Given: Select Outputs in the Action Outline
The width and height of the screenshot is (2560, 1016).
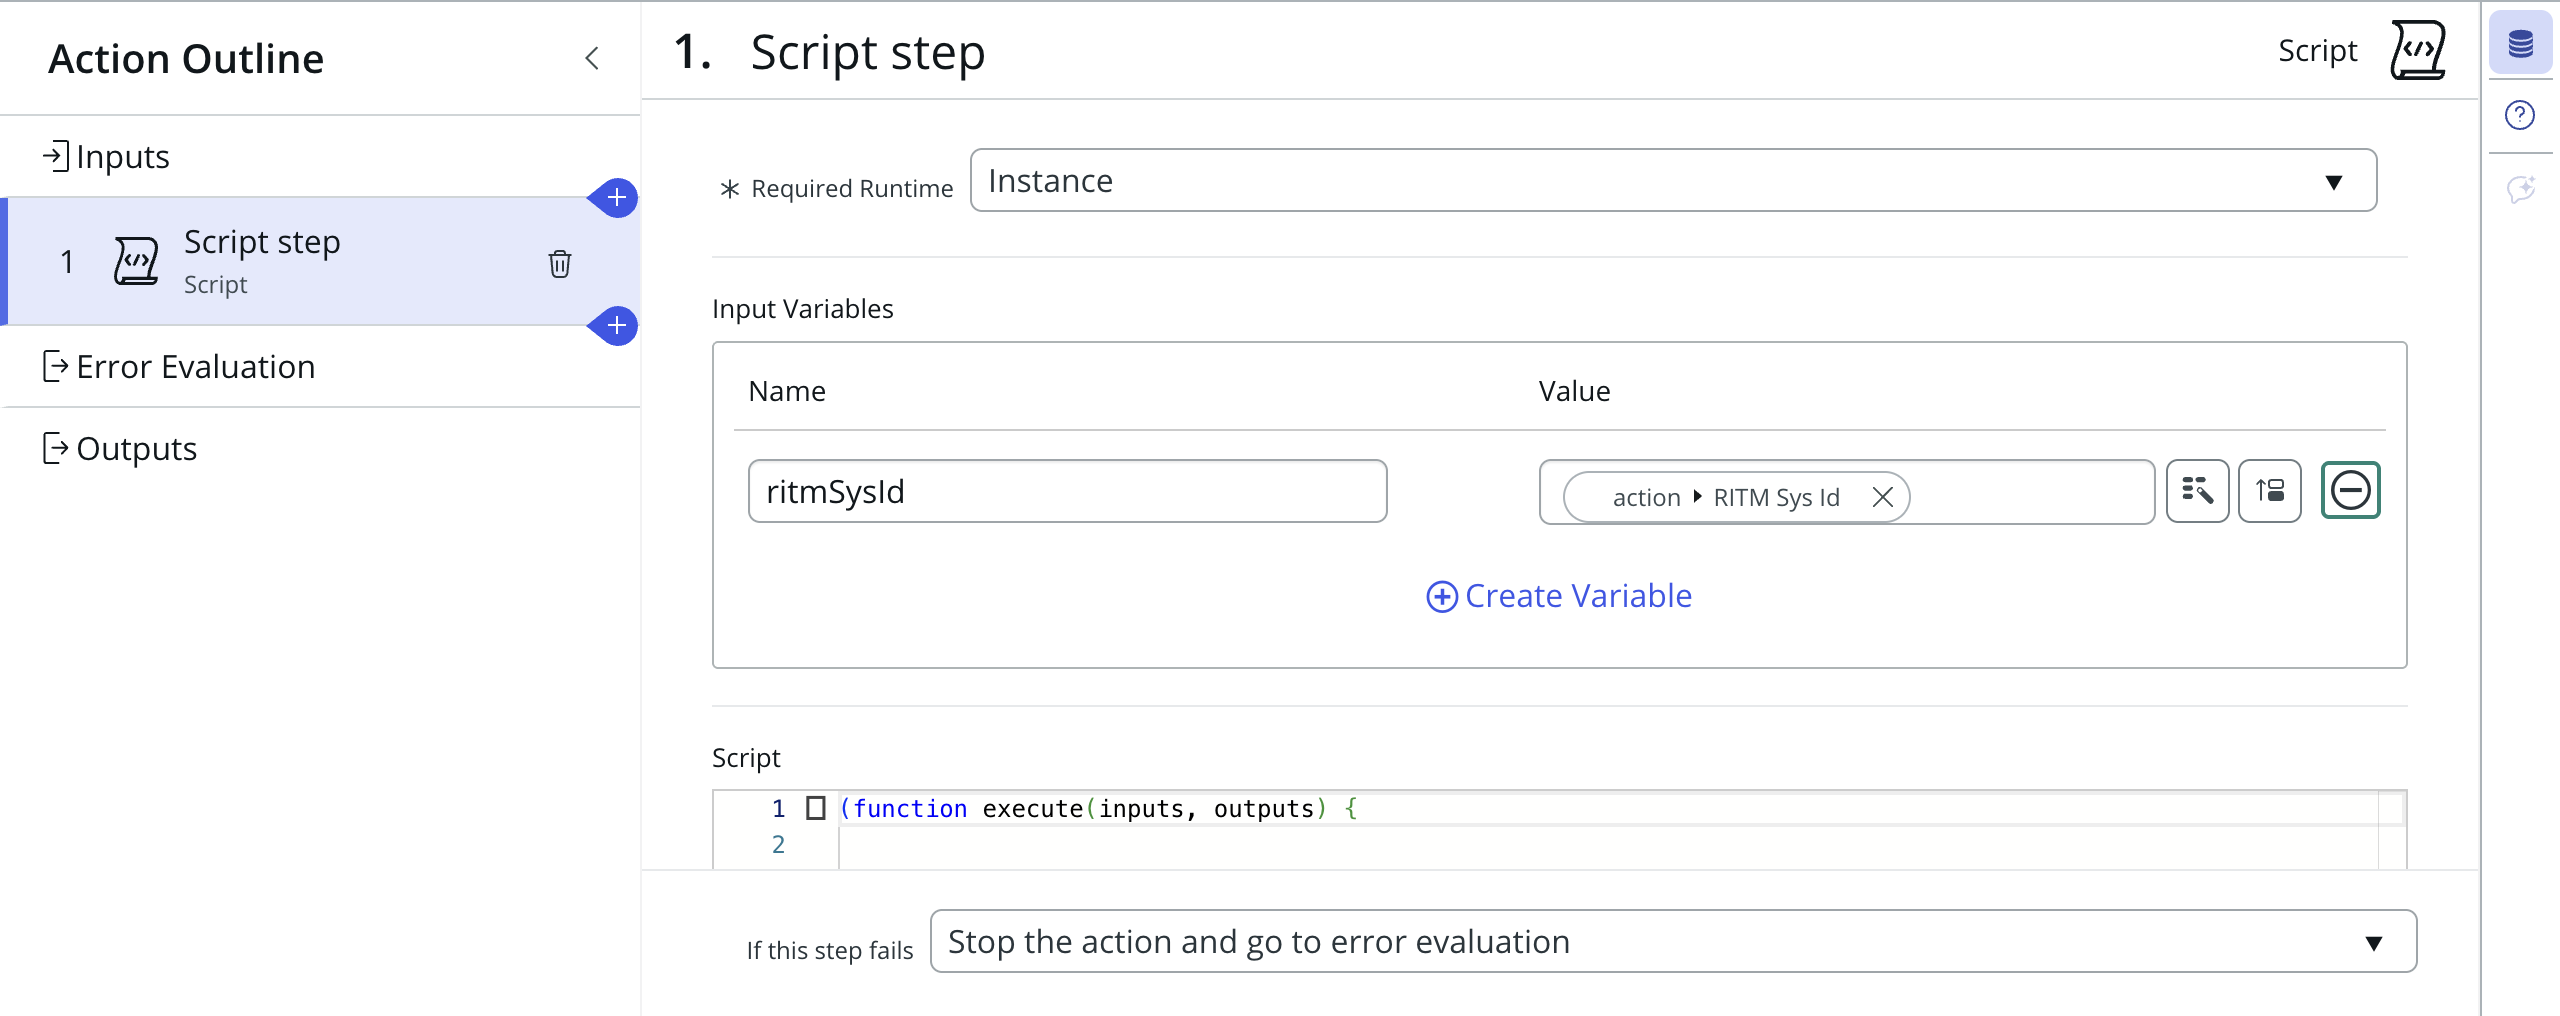Looking at the screenshot, I should pyautogui.click(x=136, y=449).
